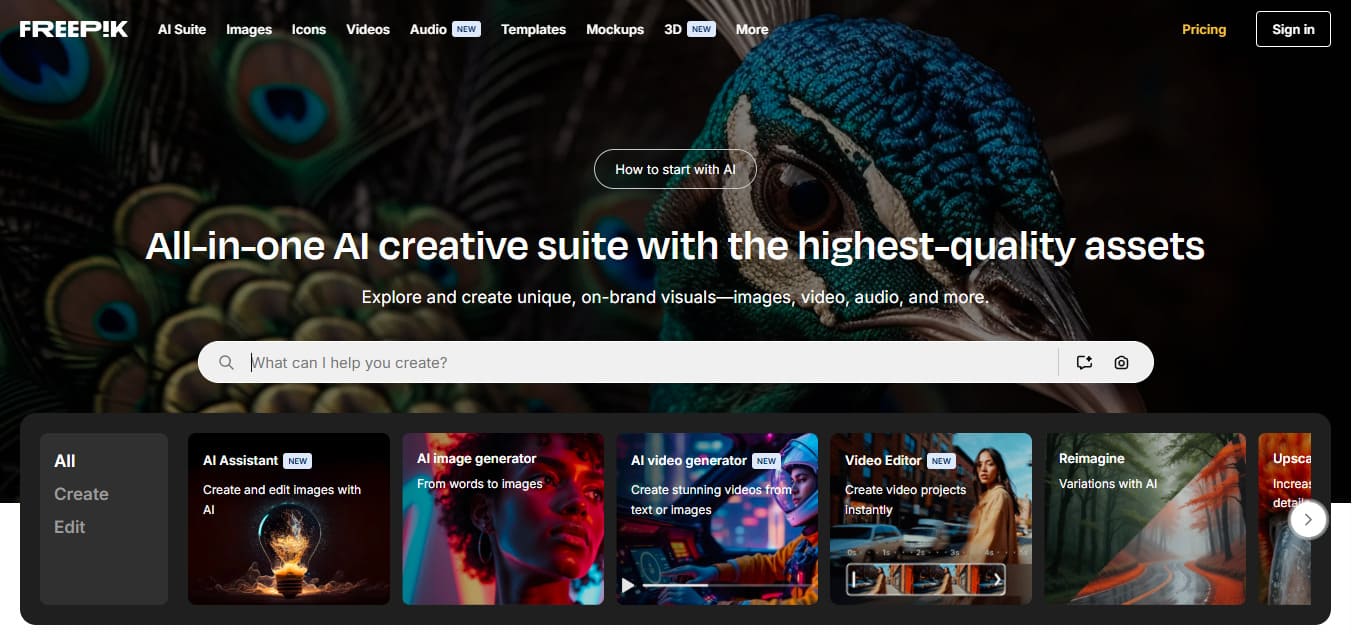The image size is (1352, 634).
Task: Click the Sign in button
Action: pos(1293,29)
